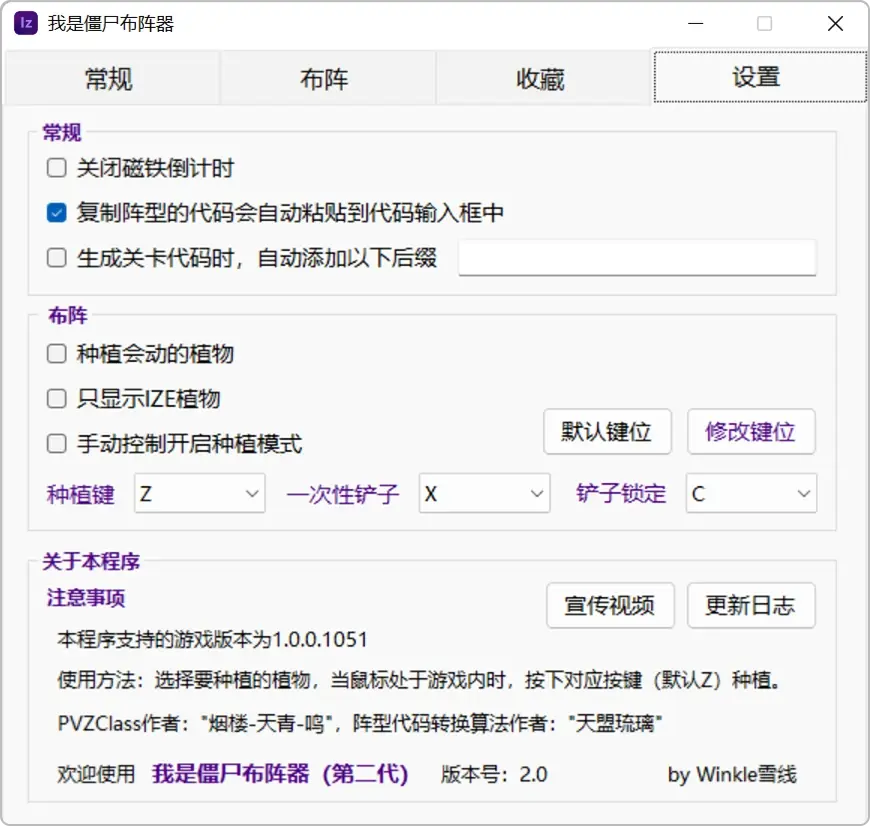Image resolution: width=870 pixels, height=826 pixels.
Task: Click the 注意事项 heading text
Action: coord(86,598)
